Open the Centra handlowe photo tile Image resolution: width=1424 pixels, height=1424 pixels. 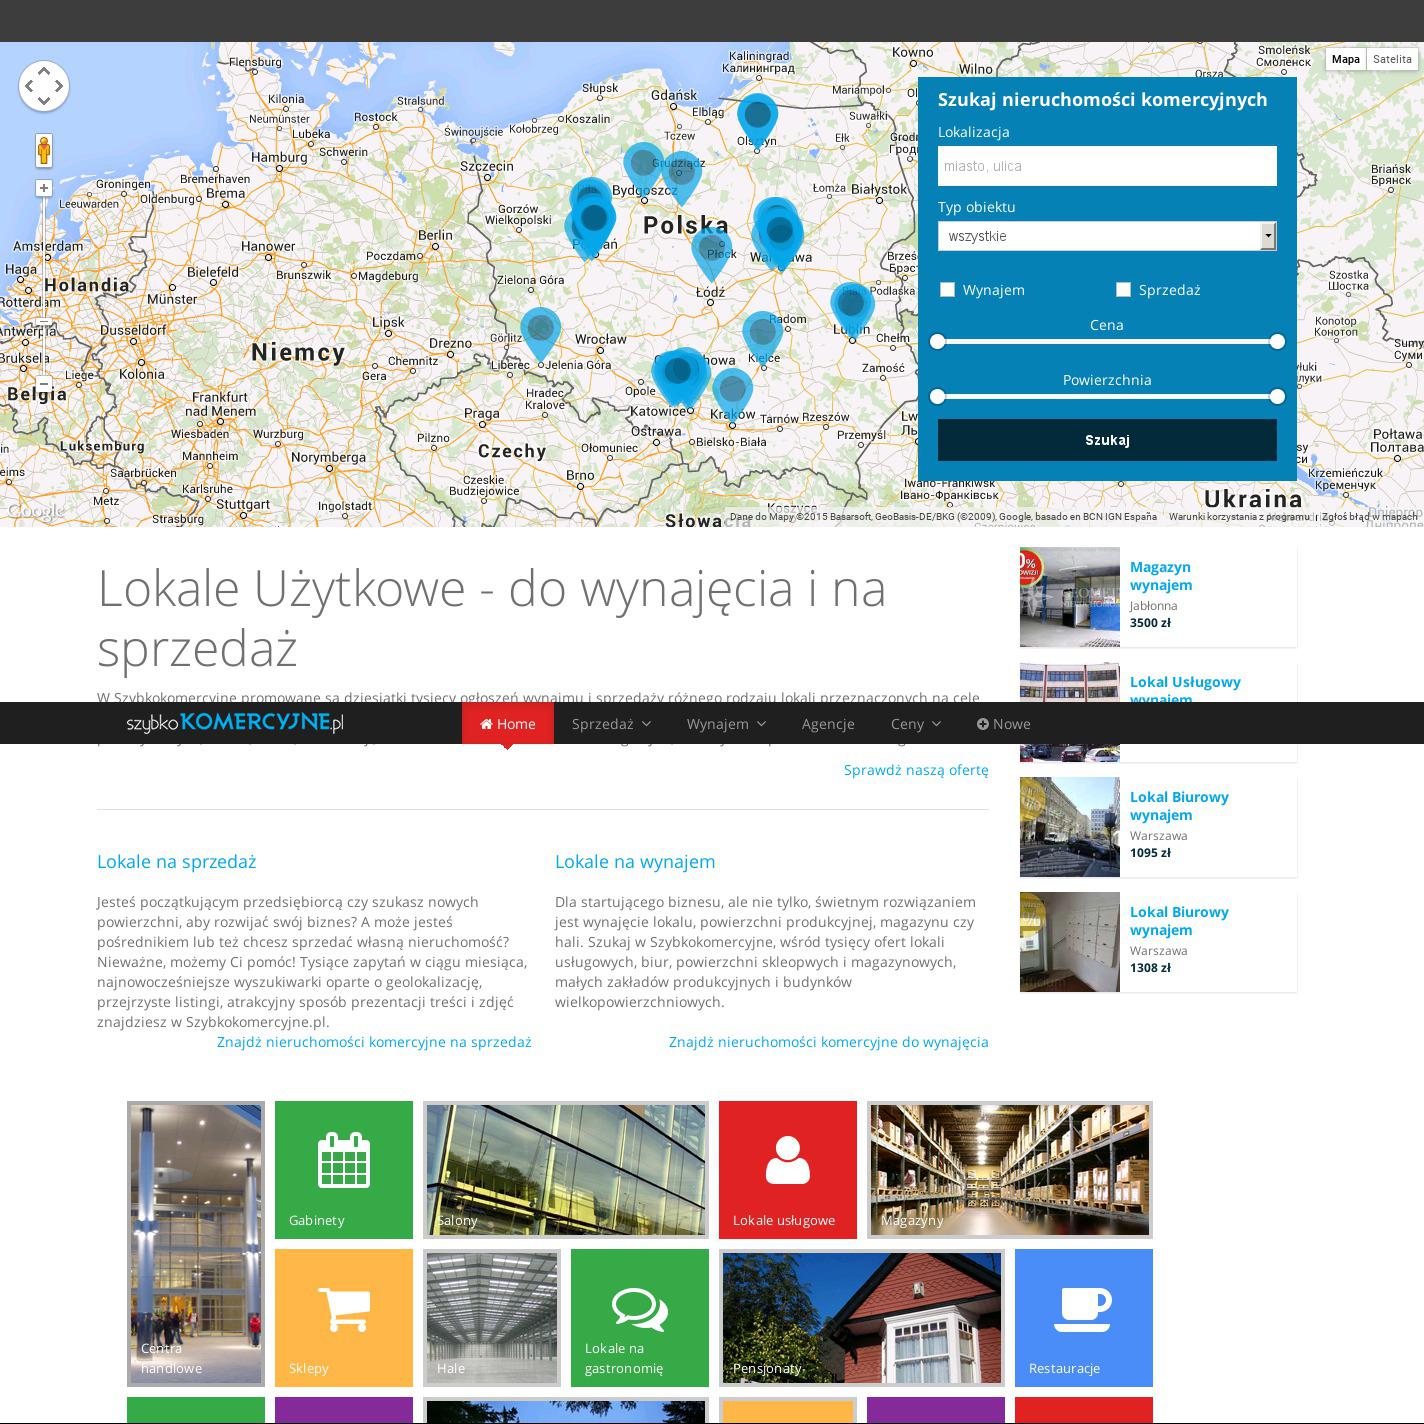tap(196, 1244)
